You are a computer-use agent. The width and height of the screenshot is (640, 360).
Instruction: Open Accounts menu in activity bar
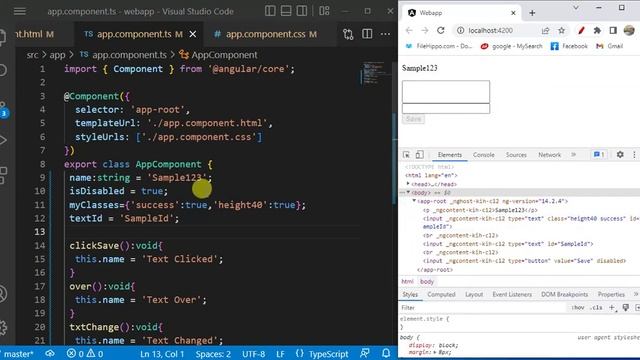click(x=3, y=294)
